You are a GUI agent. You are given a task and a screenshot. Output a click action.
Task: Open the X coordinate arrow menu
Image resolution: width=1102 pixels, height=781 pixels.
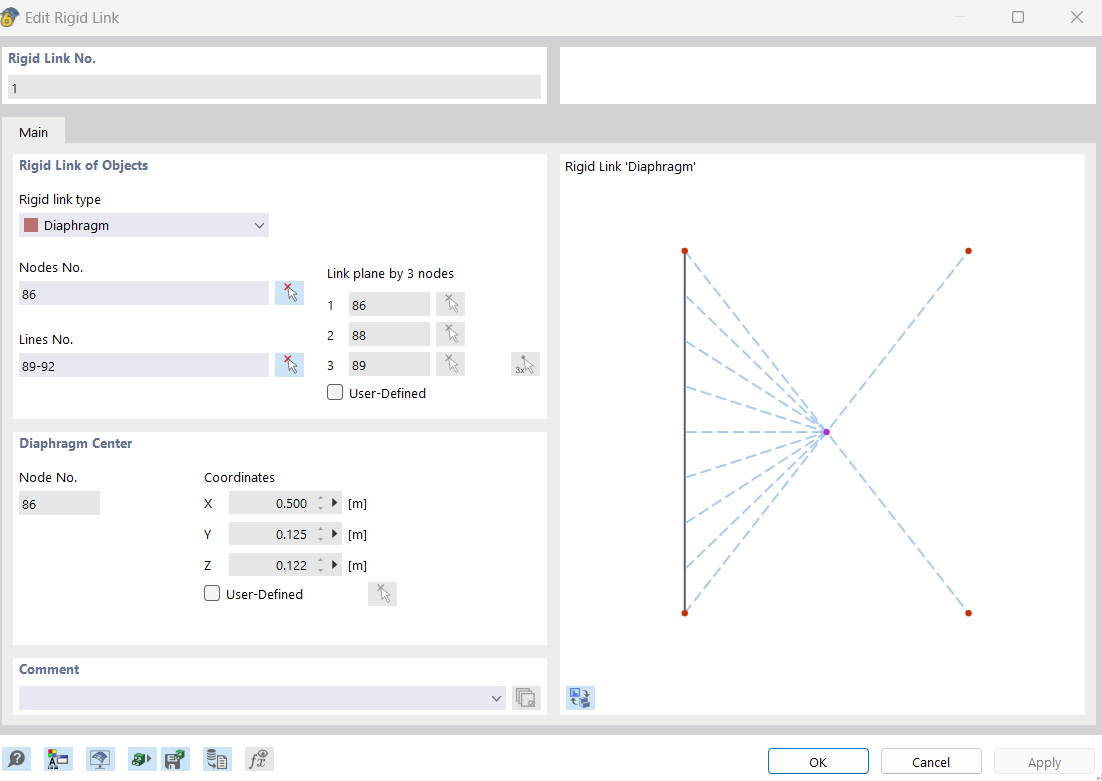click(335, 503)
